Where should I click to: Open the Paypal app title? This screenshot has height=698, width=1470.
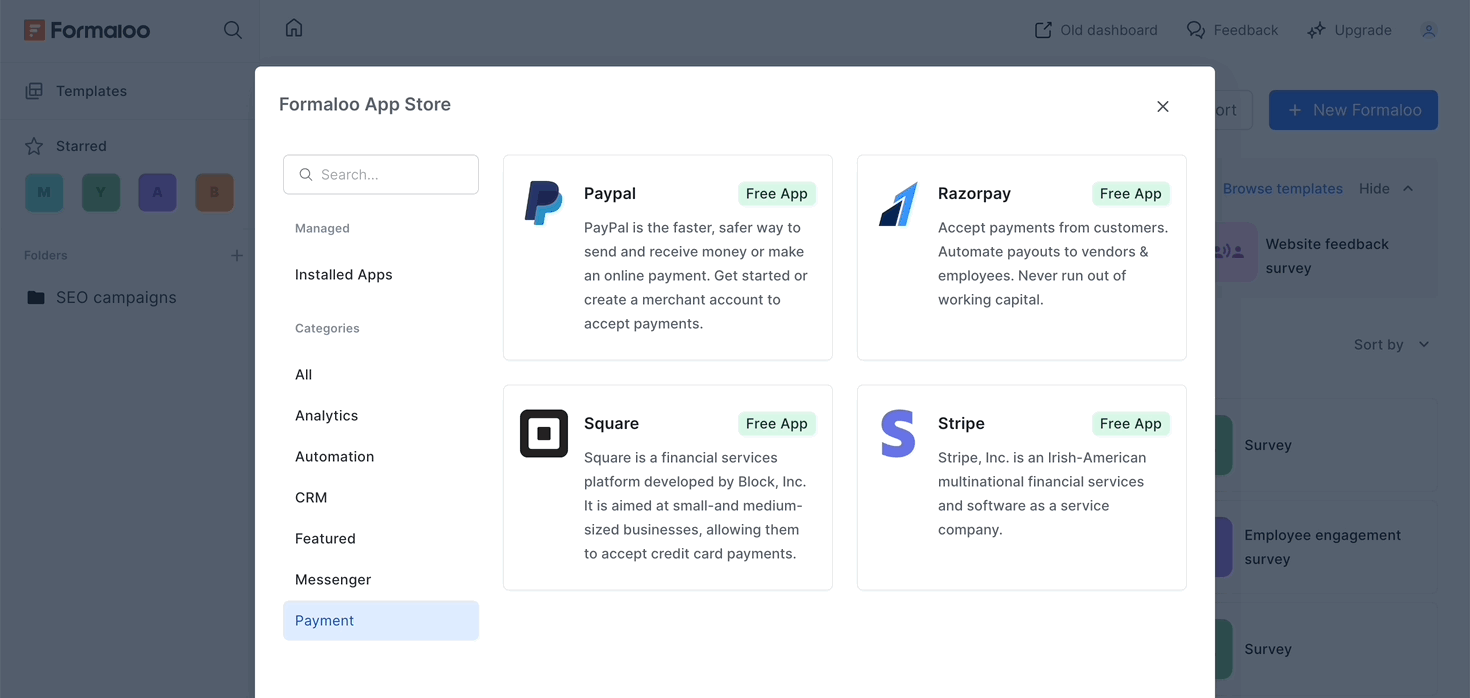pos(610,193)
